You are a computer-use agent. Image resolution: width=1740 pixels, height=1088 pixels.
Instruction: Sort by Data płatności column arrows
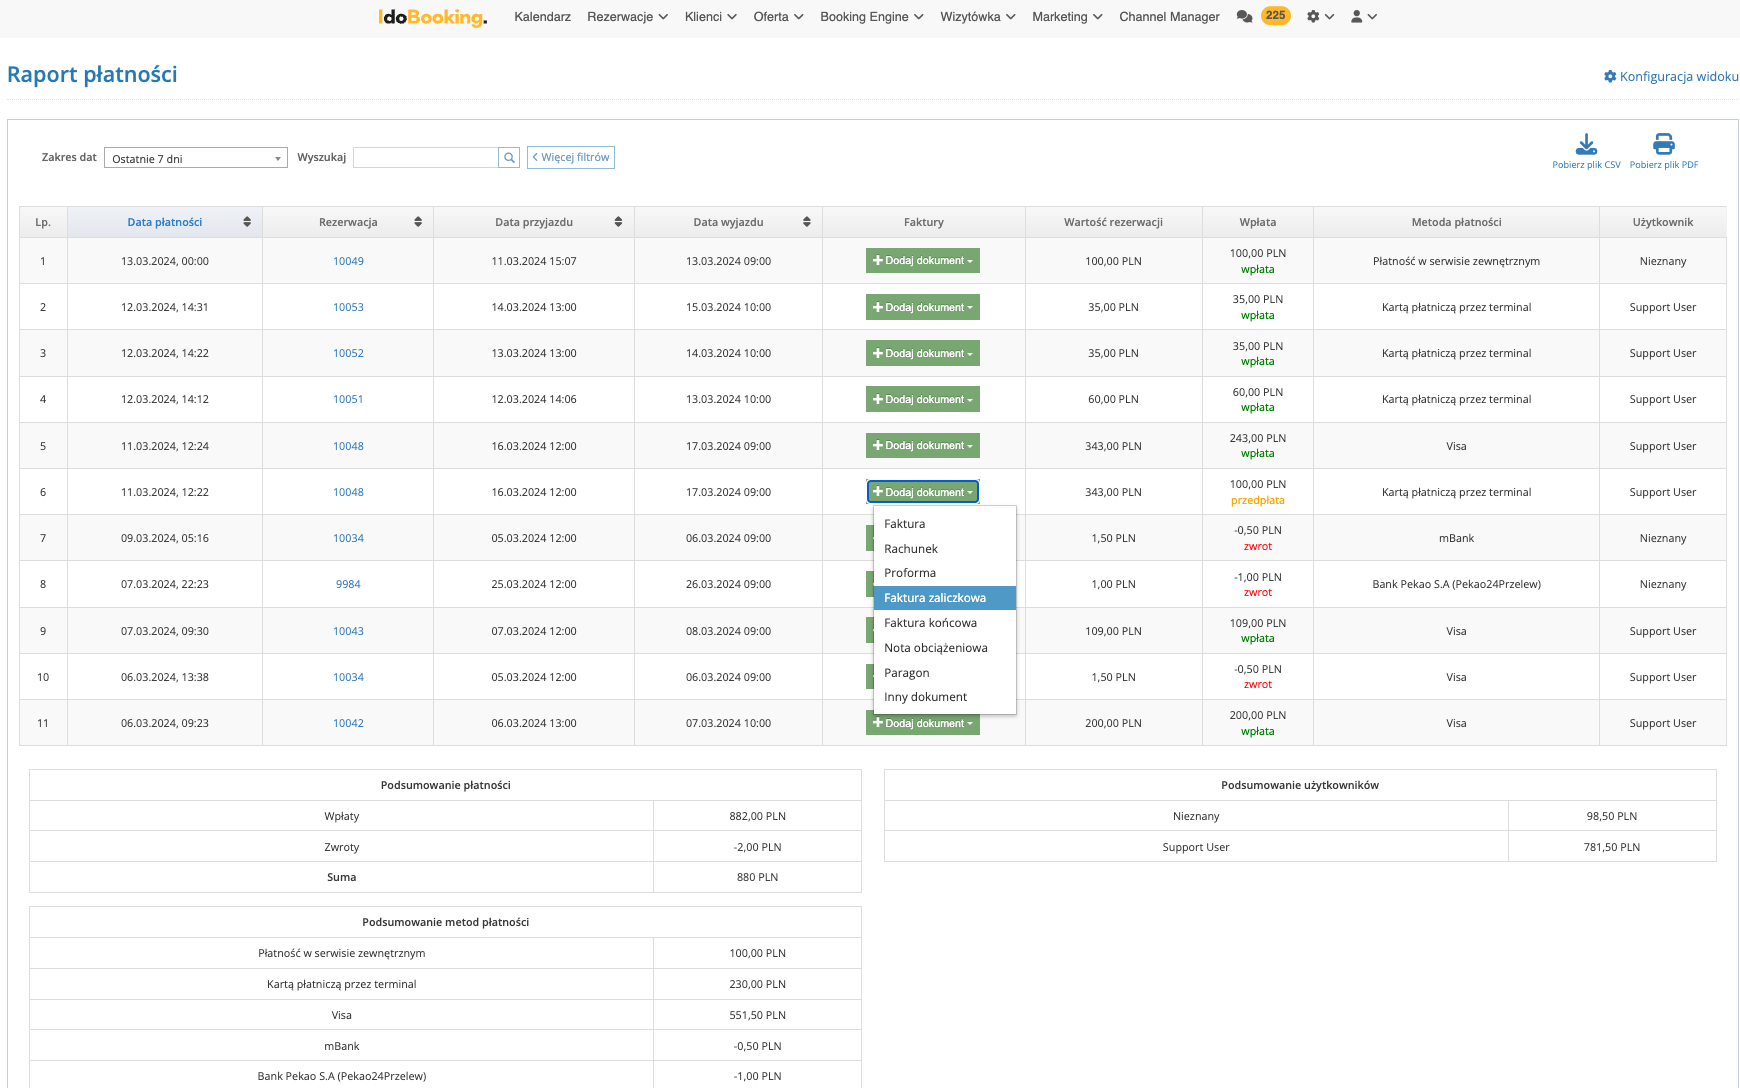pyautogui.click(x=247, y=222)
